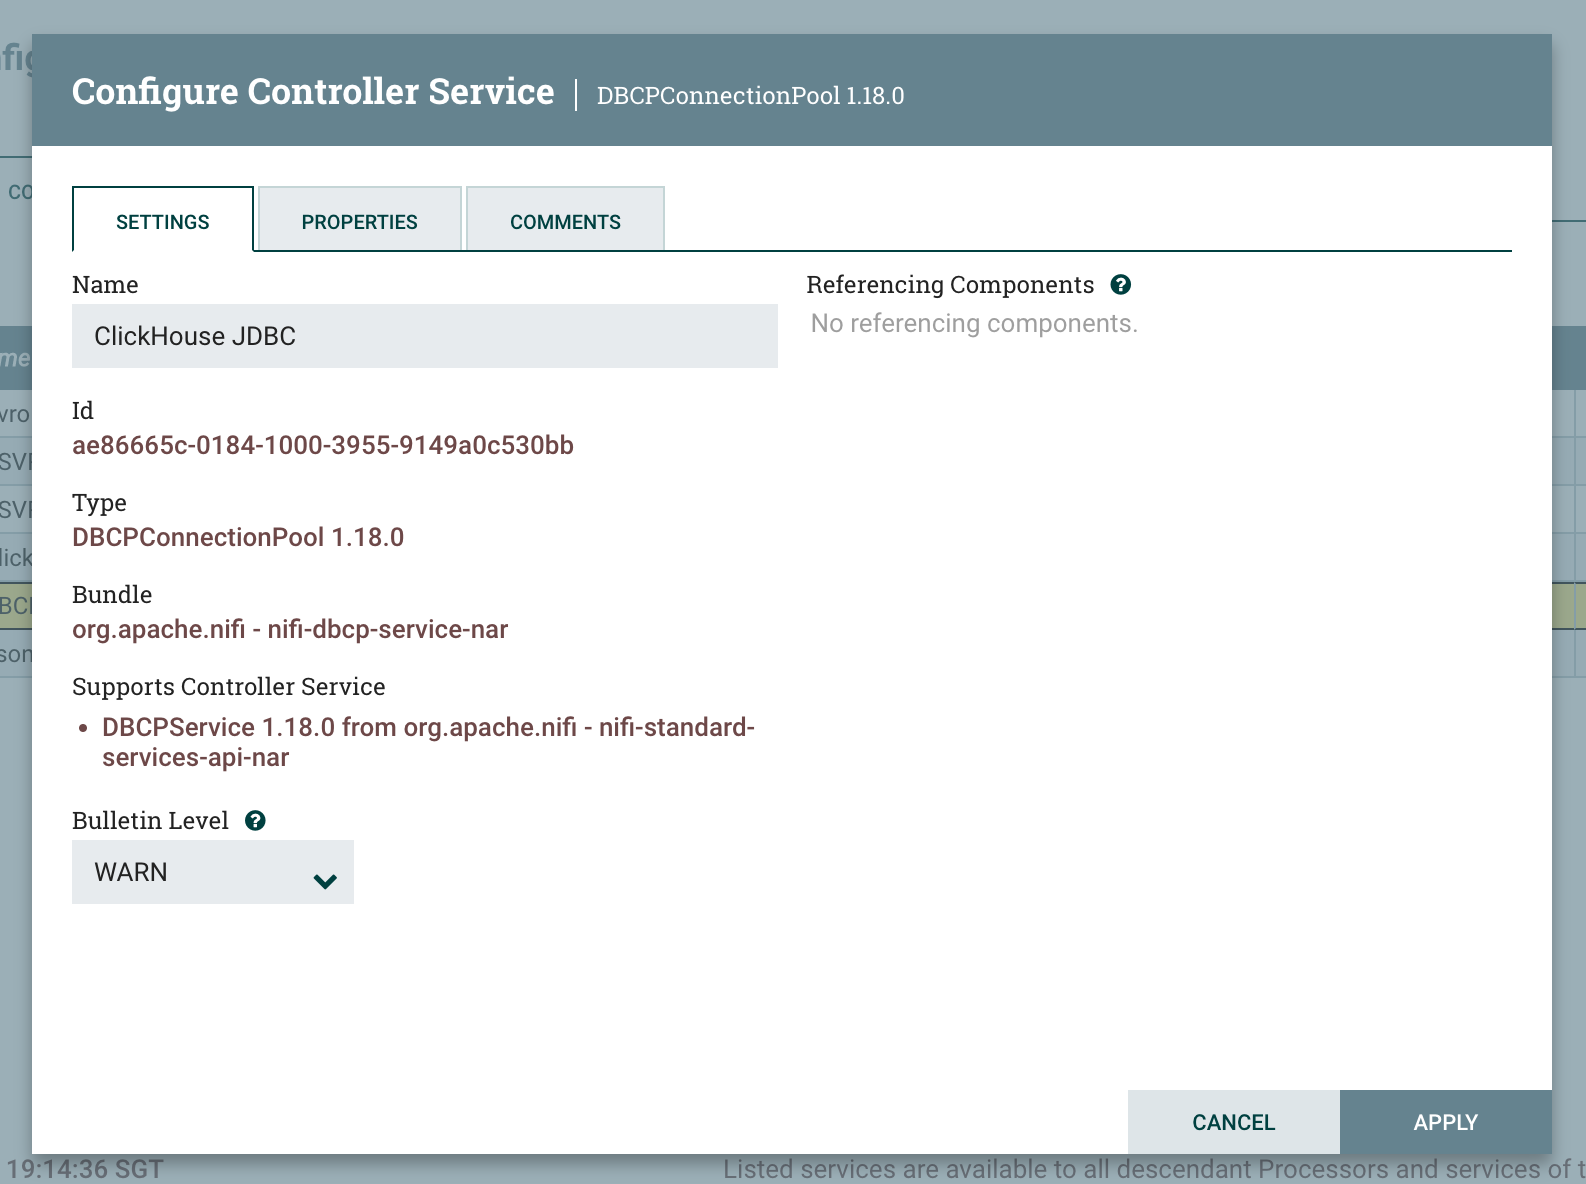Viewport: 1586px width, 1184px height.
Task: Click the 19:14:36 SGT timestamp
Action: [x=85, y=1169]
